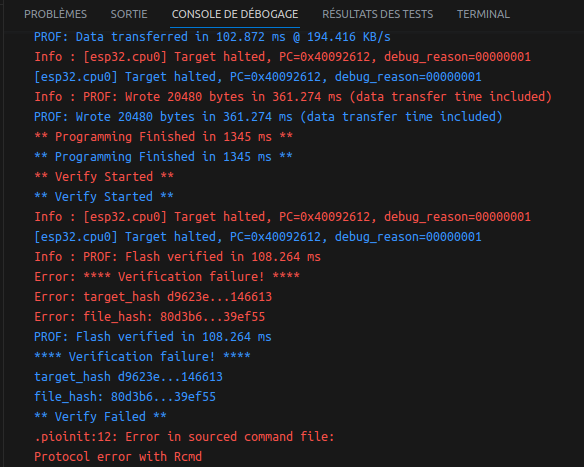This screenshot has height=467, width=584.
Task: Click the 'Info : PROF: Flash verified' red line
Action: pyautogui.click(x=178, y=257)
